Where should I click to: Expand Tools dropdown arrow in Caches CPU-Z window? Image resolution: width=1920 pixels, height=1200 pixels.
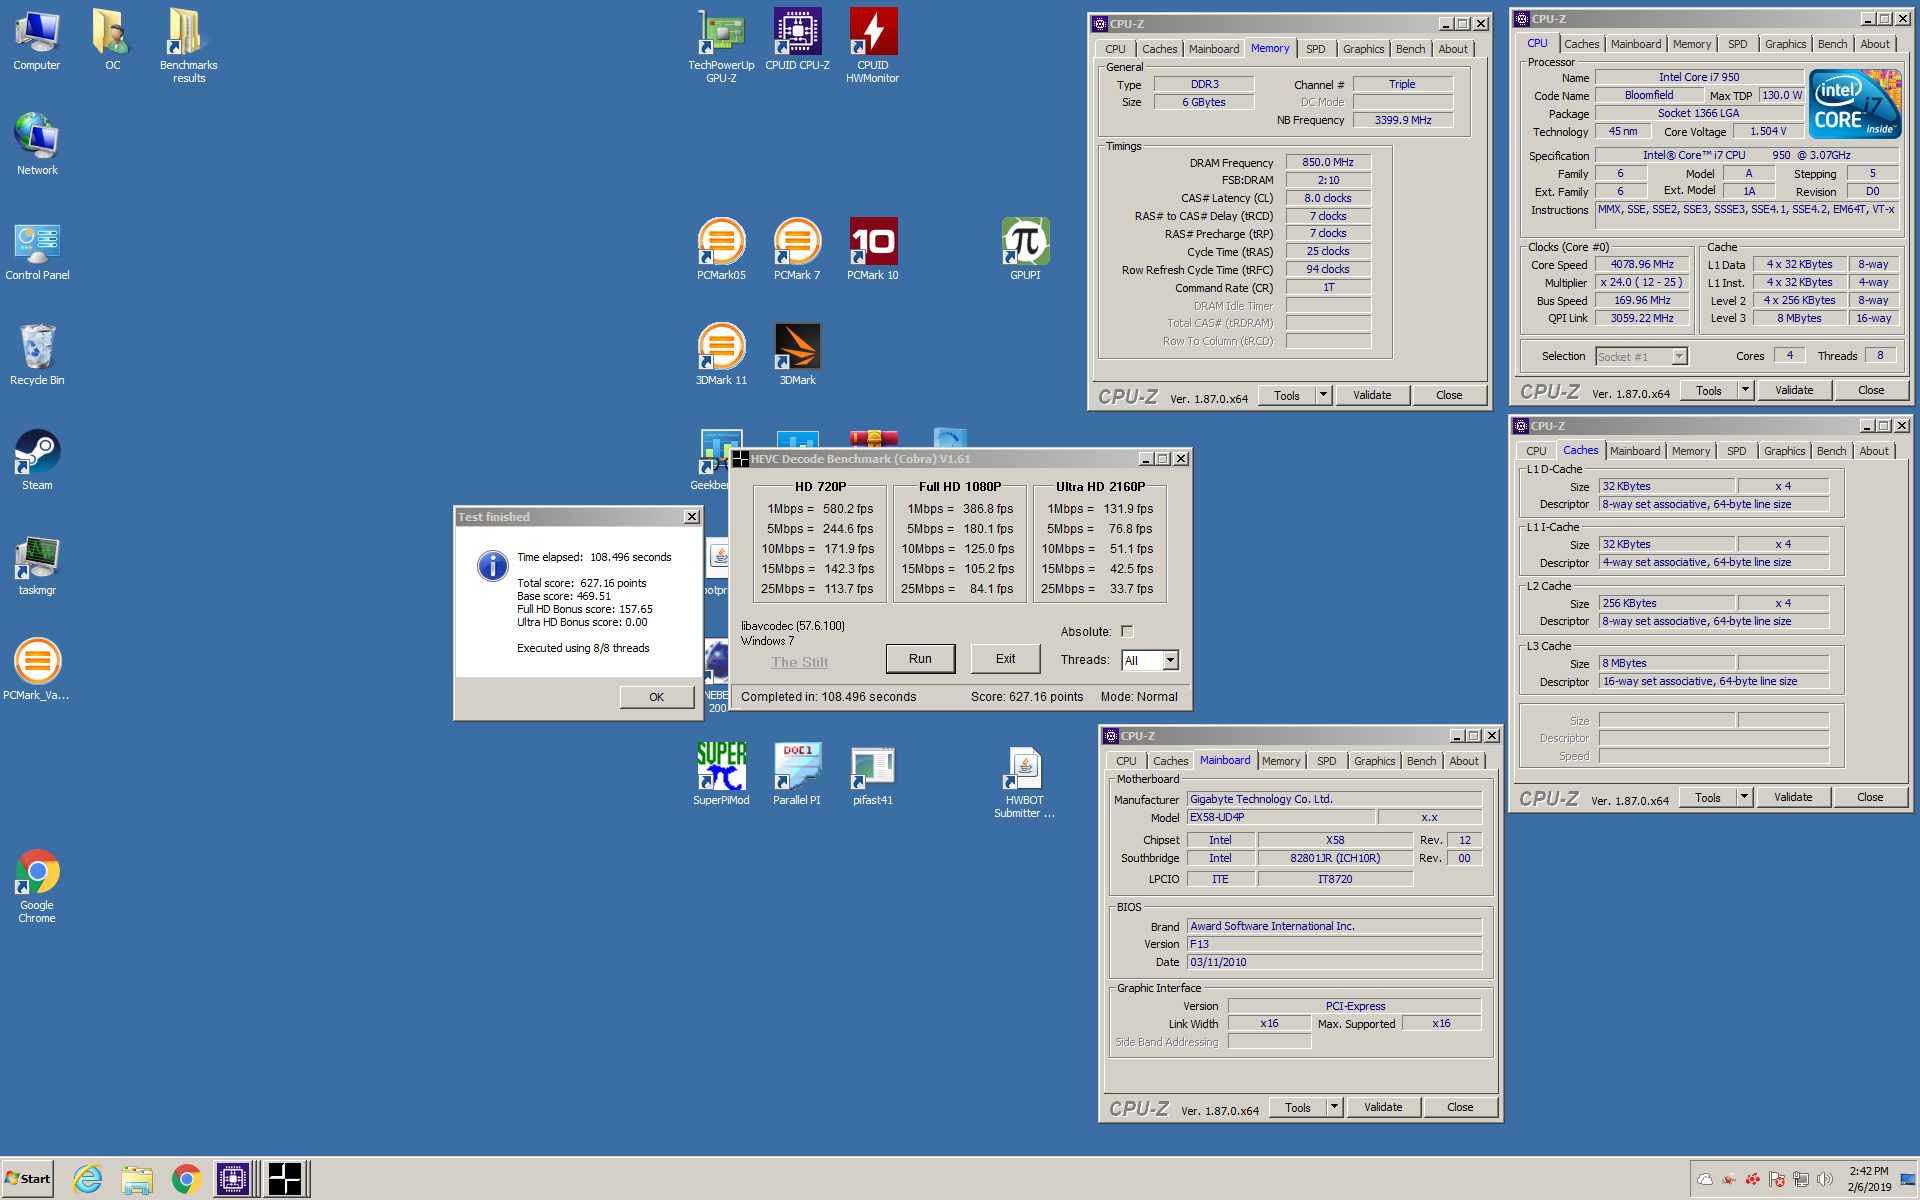tap(1744, 797)
